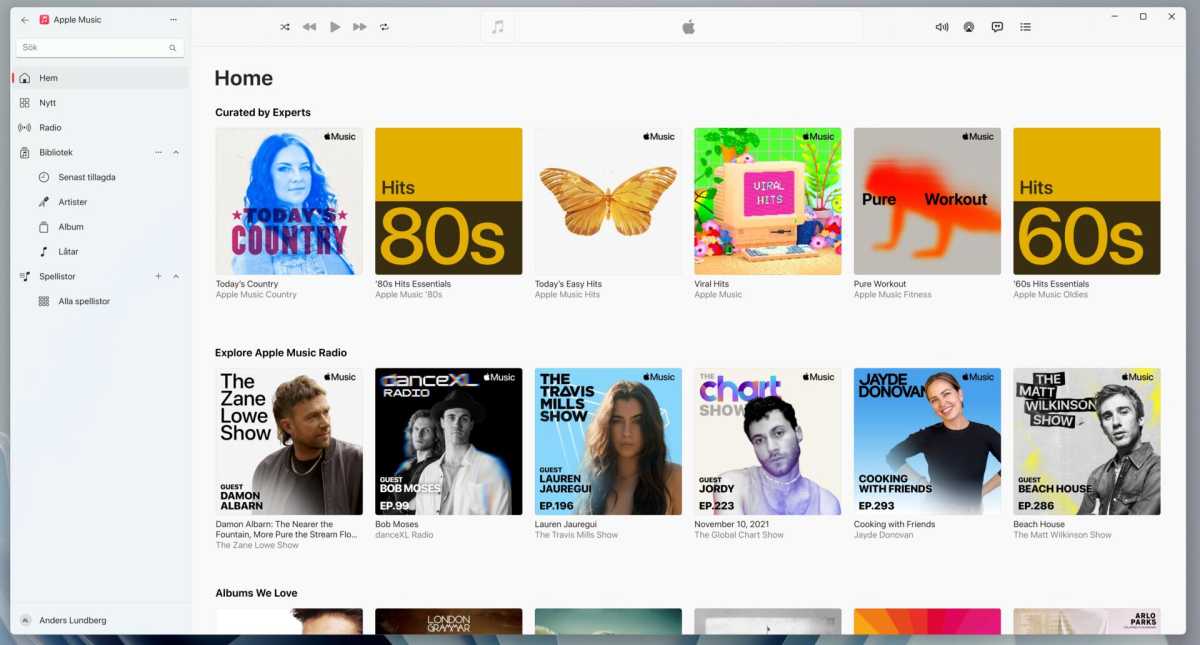The width and height of the screenshot is (1200, 645).
Task: Create a playlist with the plus button
Action: pyautogui.click(x=158, y=276)
